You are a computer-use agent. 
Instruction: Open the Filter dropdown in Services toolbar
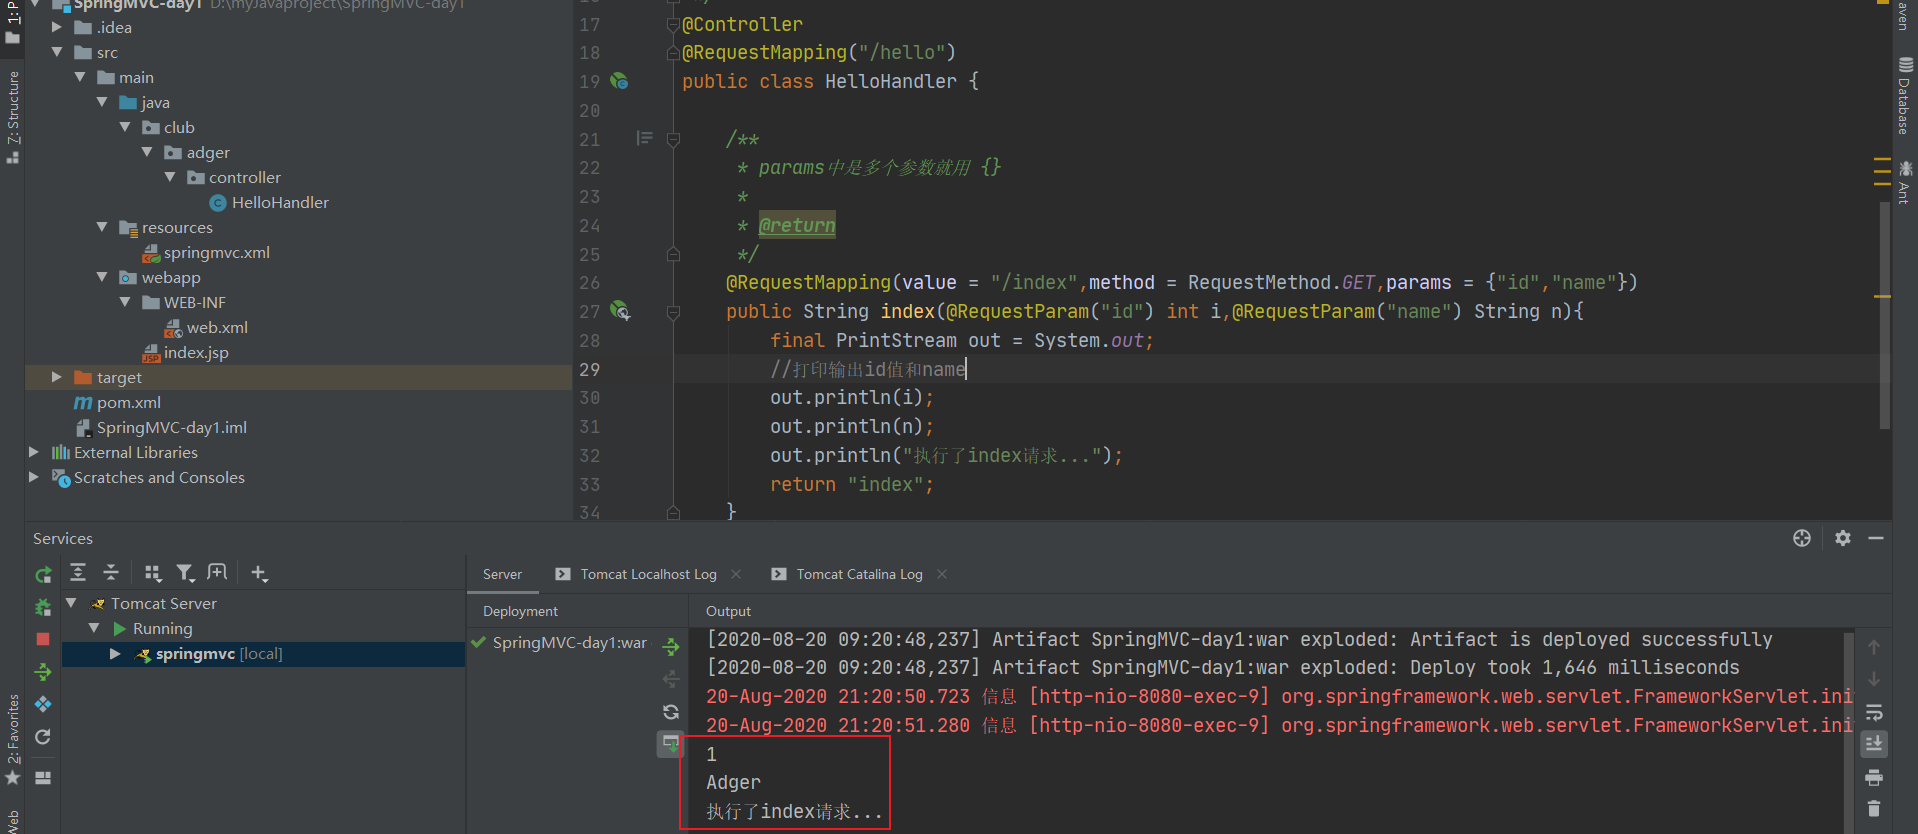coord(185,573)
